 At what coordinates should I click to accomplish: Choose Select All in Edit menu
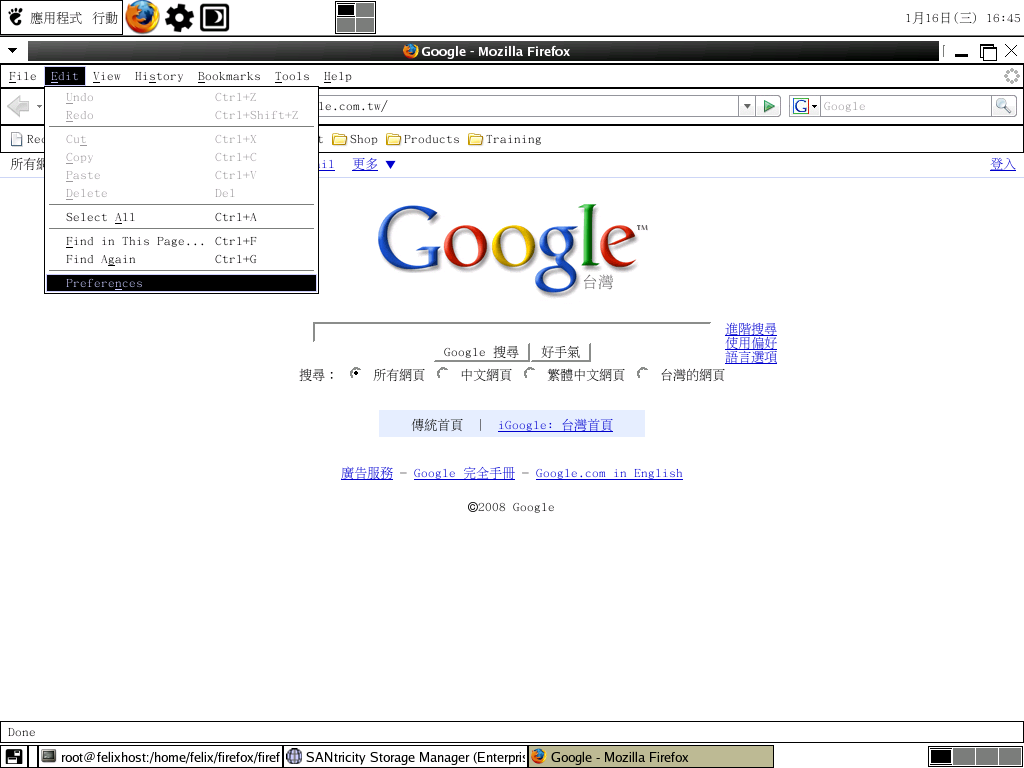(x=182, y=217)
